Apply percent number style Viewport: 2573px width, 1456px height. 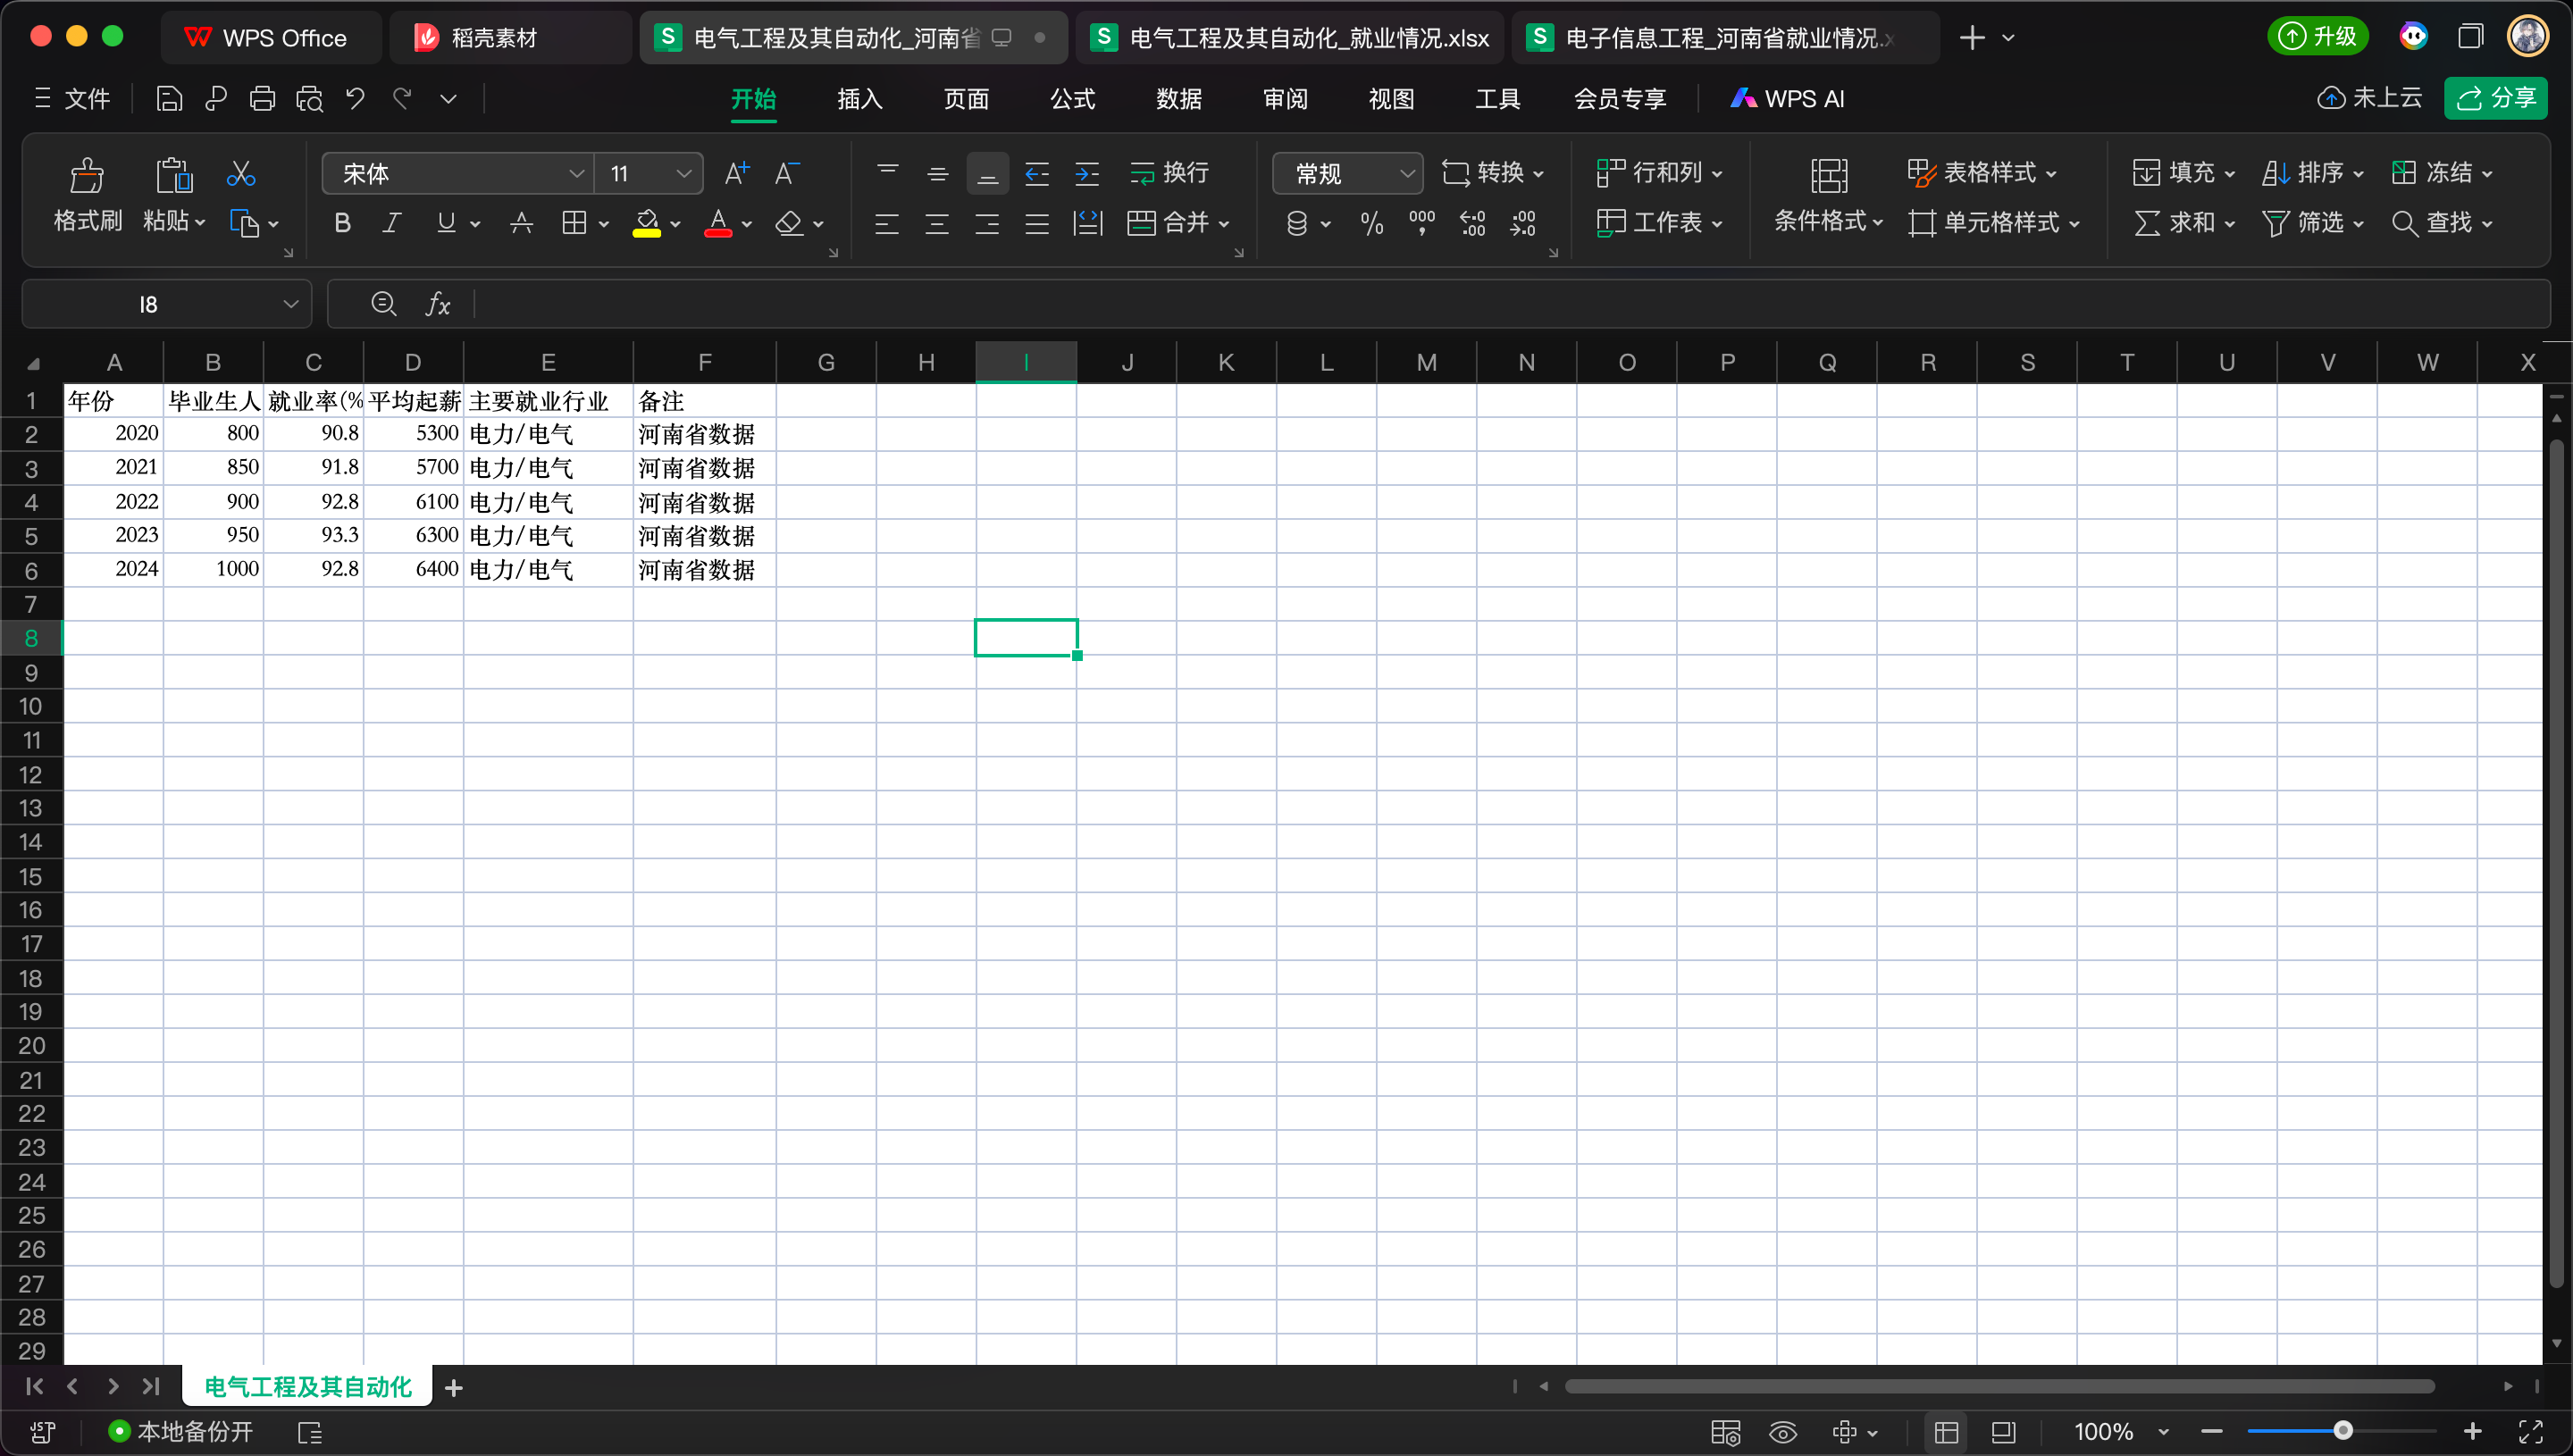tap(1371, 223)
